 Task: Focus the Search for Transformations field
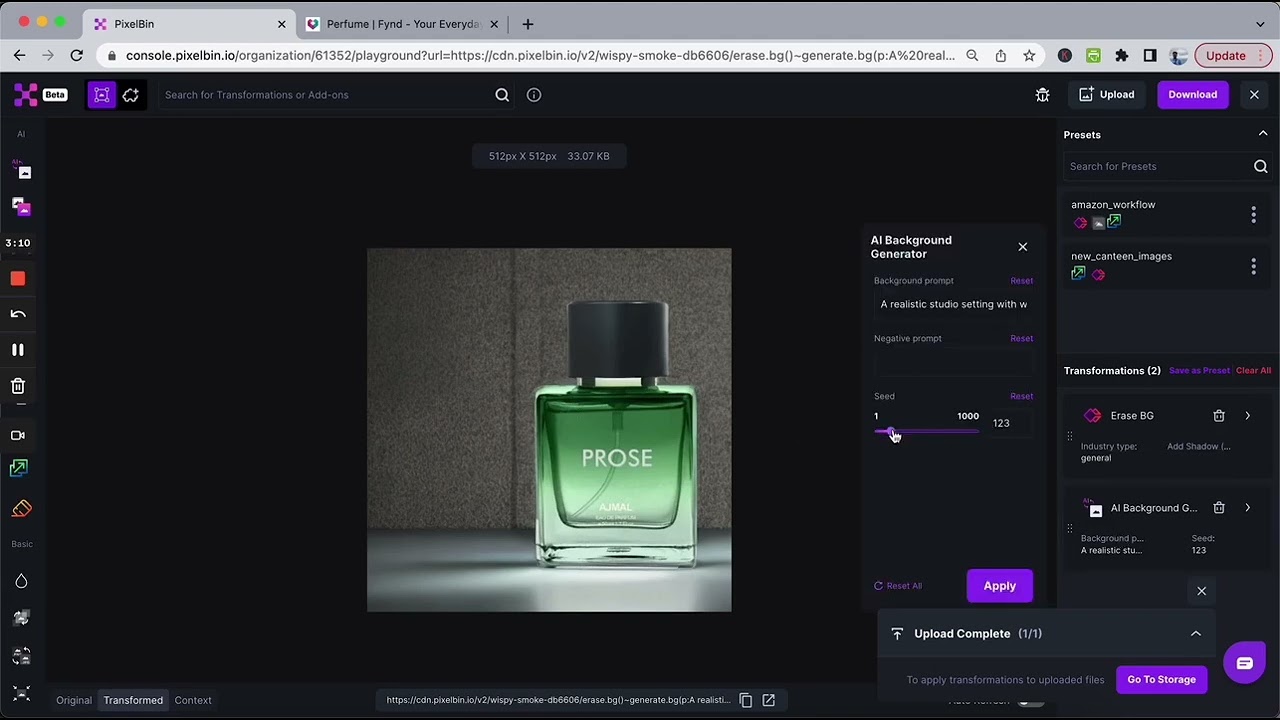coord(326,95)
